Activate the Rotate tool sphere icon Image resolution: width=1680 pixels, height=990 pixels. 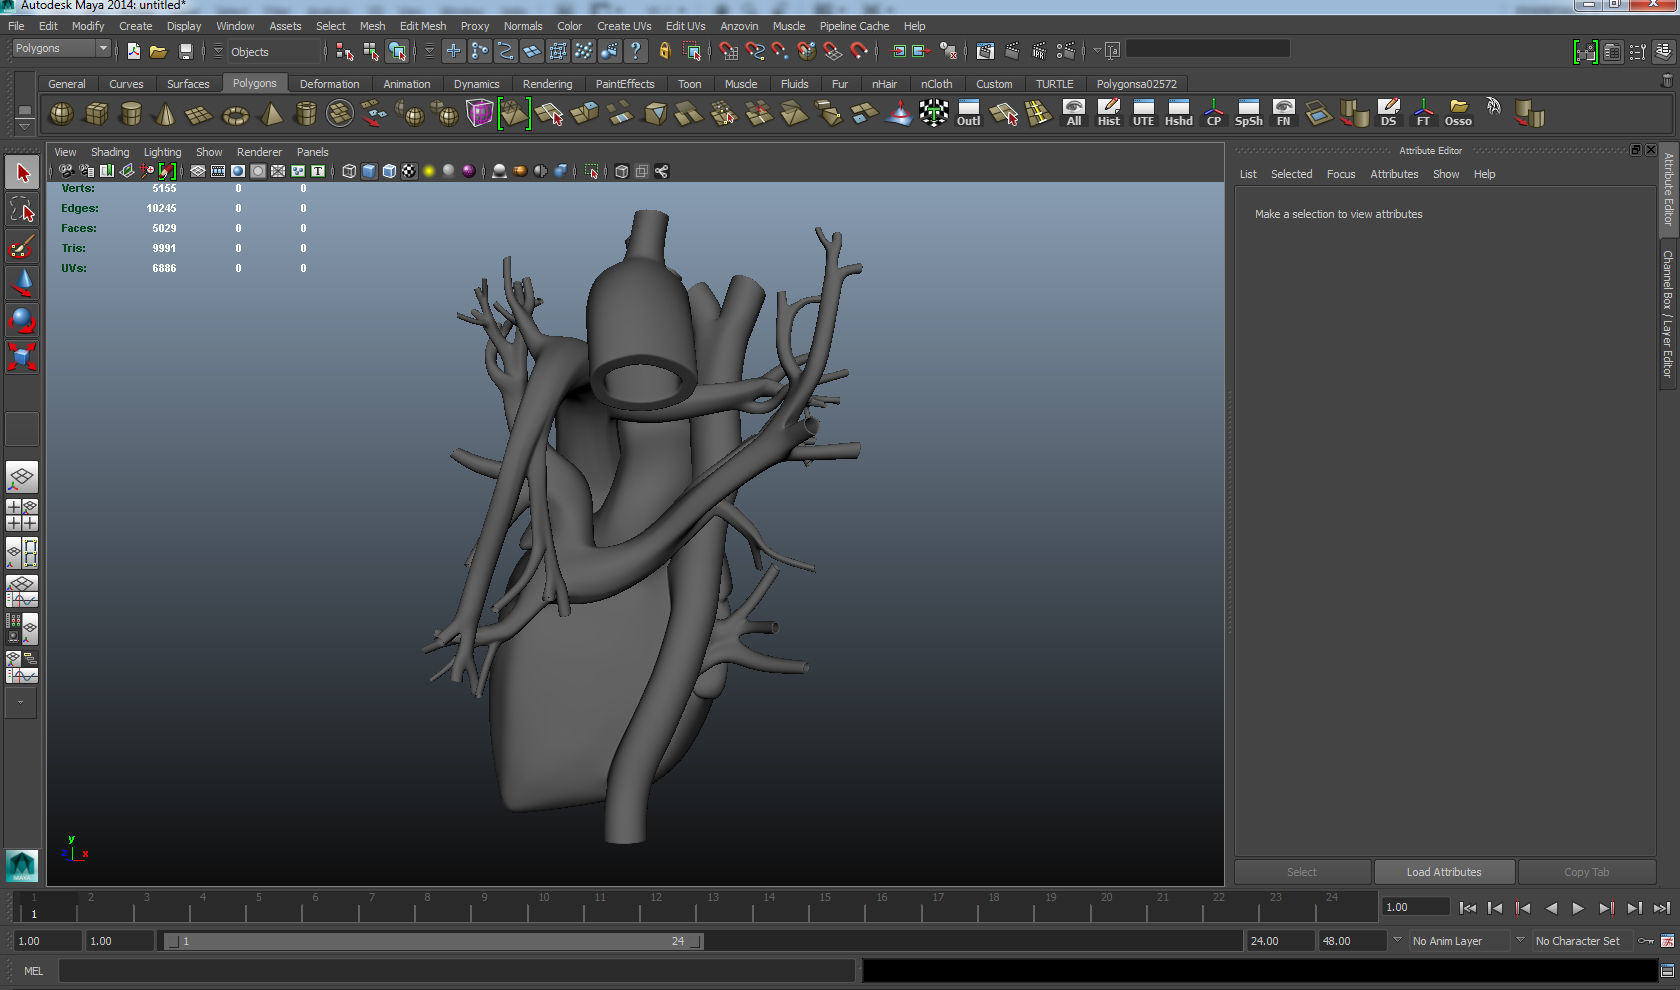[22, 320]
